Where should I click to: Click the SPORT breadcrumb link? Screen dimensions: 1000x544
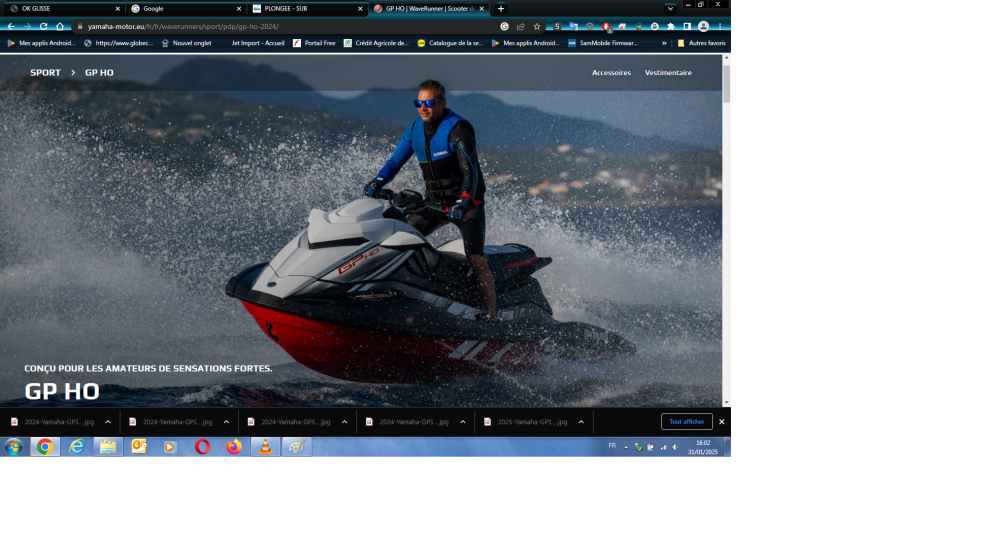click(x=45, y=73)
